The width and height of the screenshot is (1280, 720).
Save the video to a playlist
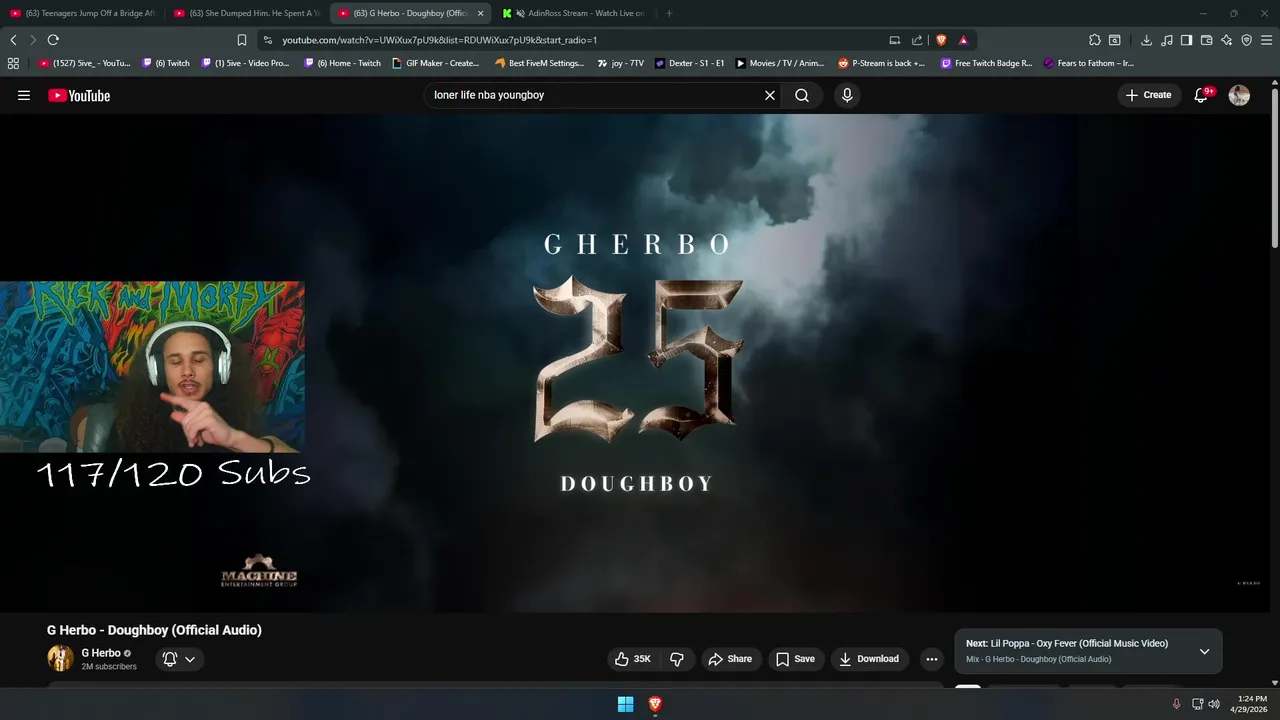795,659
